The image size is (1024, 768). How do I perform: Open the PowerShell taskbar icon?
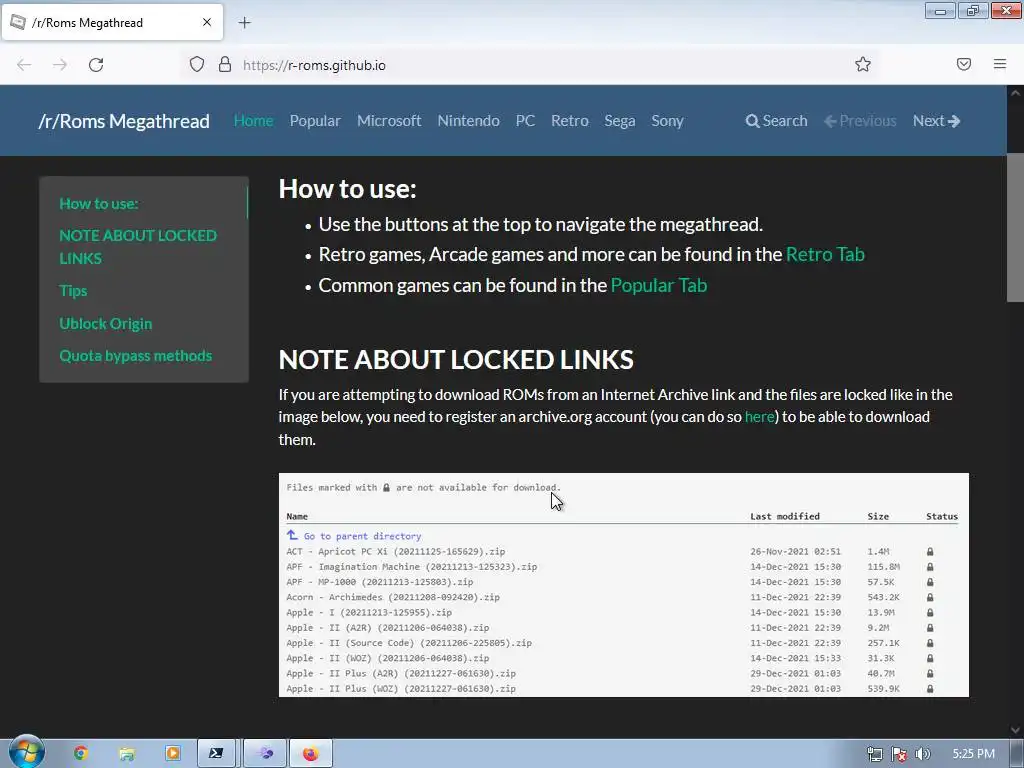[x=216, y=754]
